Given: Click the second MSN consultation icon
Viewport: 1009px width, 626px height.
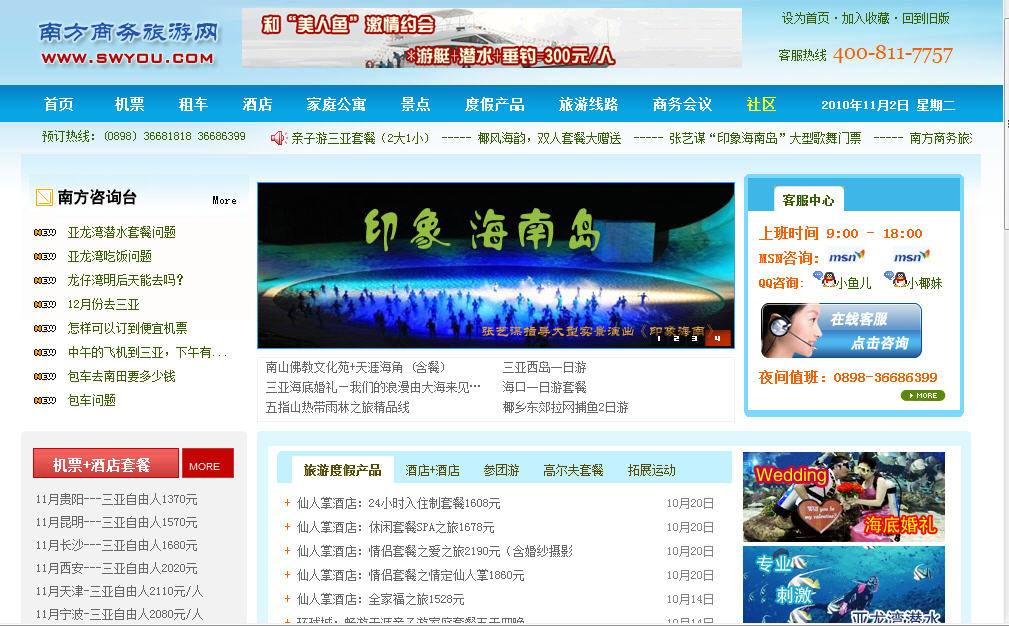Looking at the screenshot, I should click(x=911, y=257).
